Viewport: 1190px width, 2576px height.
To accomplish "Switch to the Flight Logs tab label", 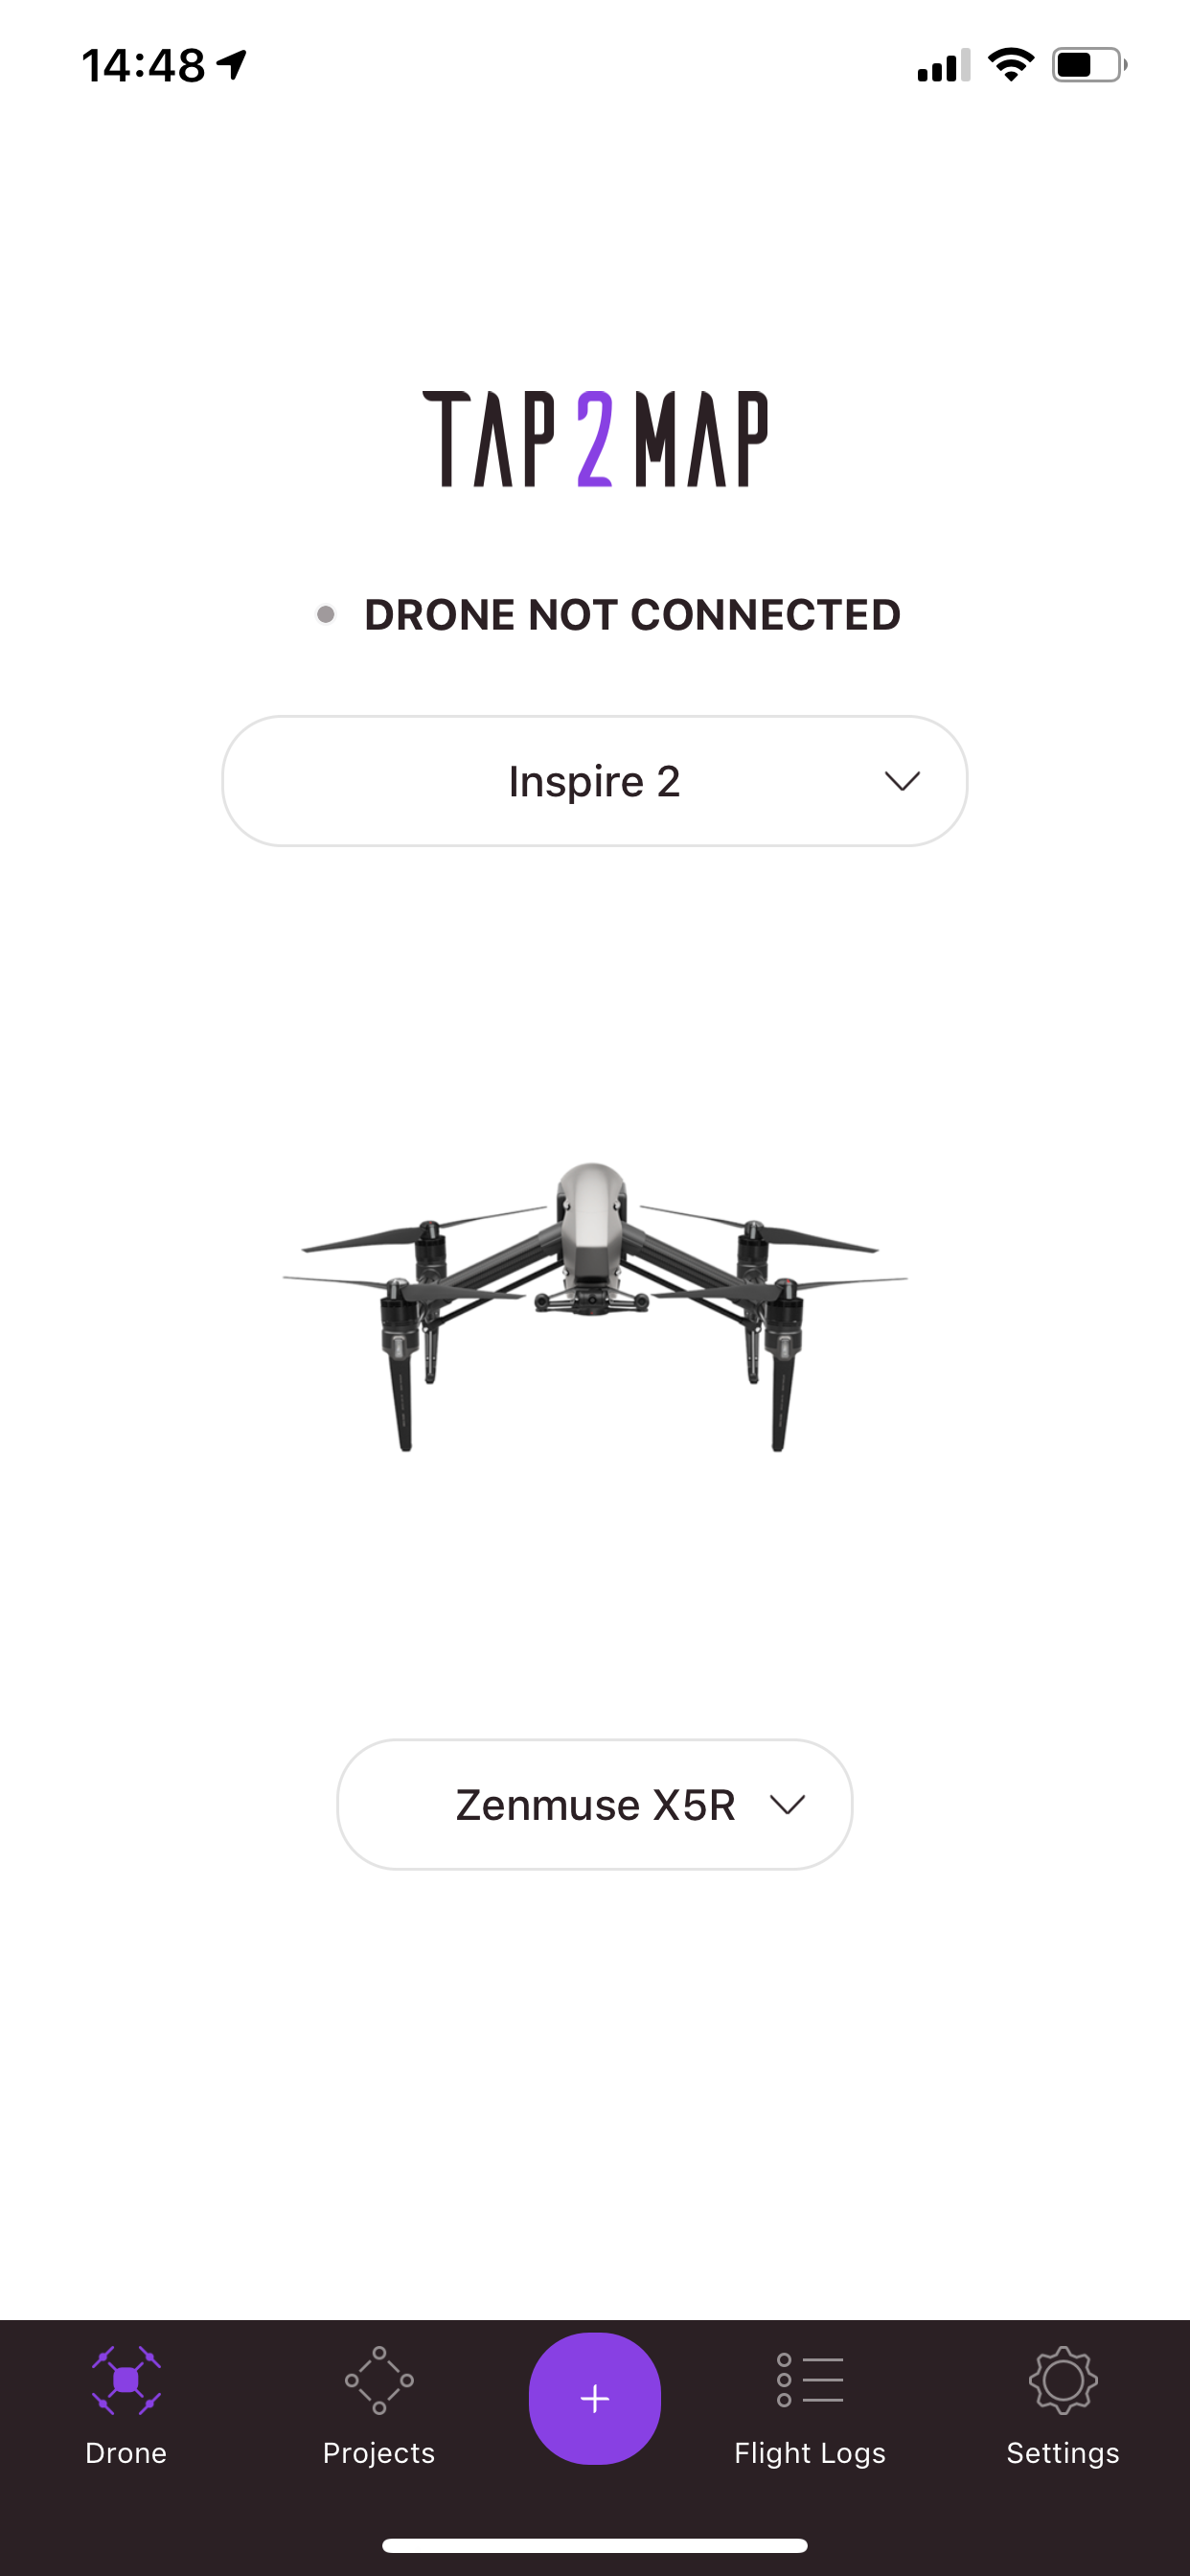I will point(810,2453).
